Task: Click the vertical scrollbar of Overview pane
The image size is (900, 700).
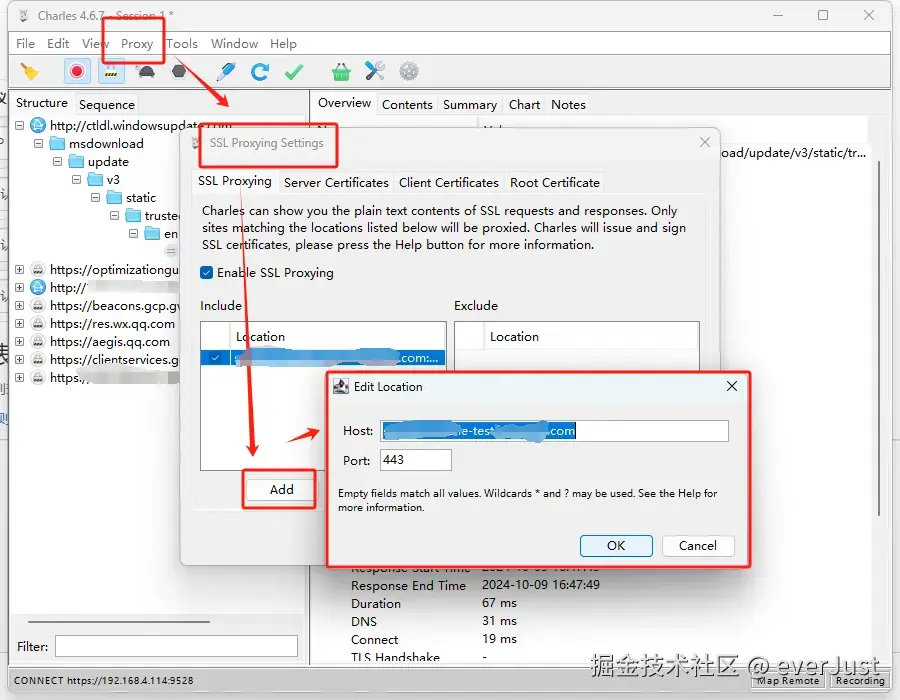Action: click(x=879, y=339)
